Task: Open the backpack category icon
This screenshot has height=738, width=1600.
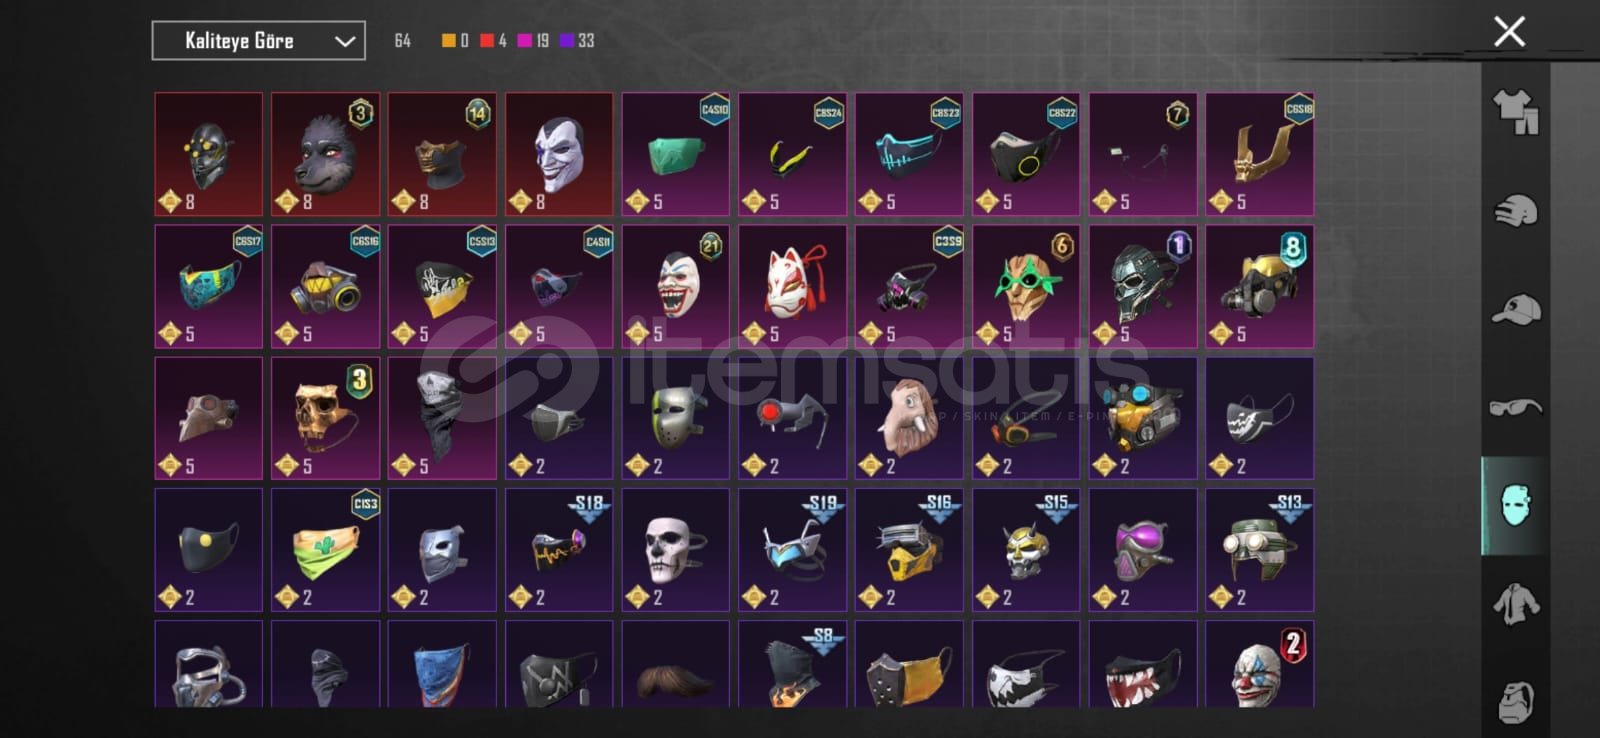Action: coord(1516,701)
